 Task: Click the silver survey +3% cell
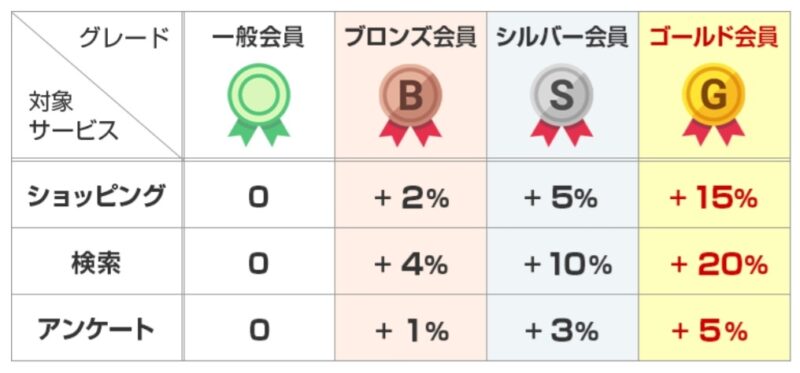pyautogui.click(x=561, y=332)
